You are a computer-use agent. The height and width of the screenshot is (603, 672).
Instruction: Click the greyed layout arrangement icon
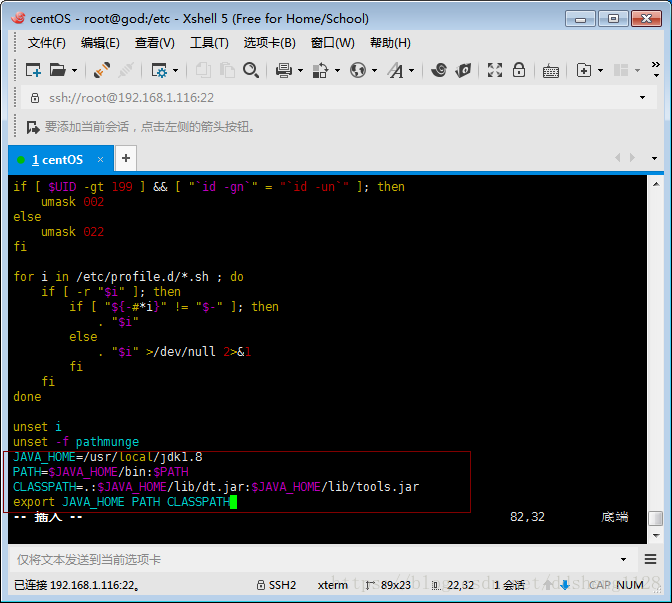(x=621, y=70)
